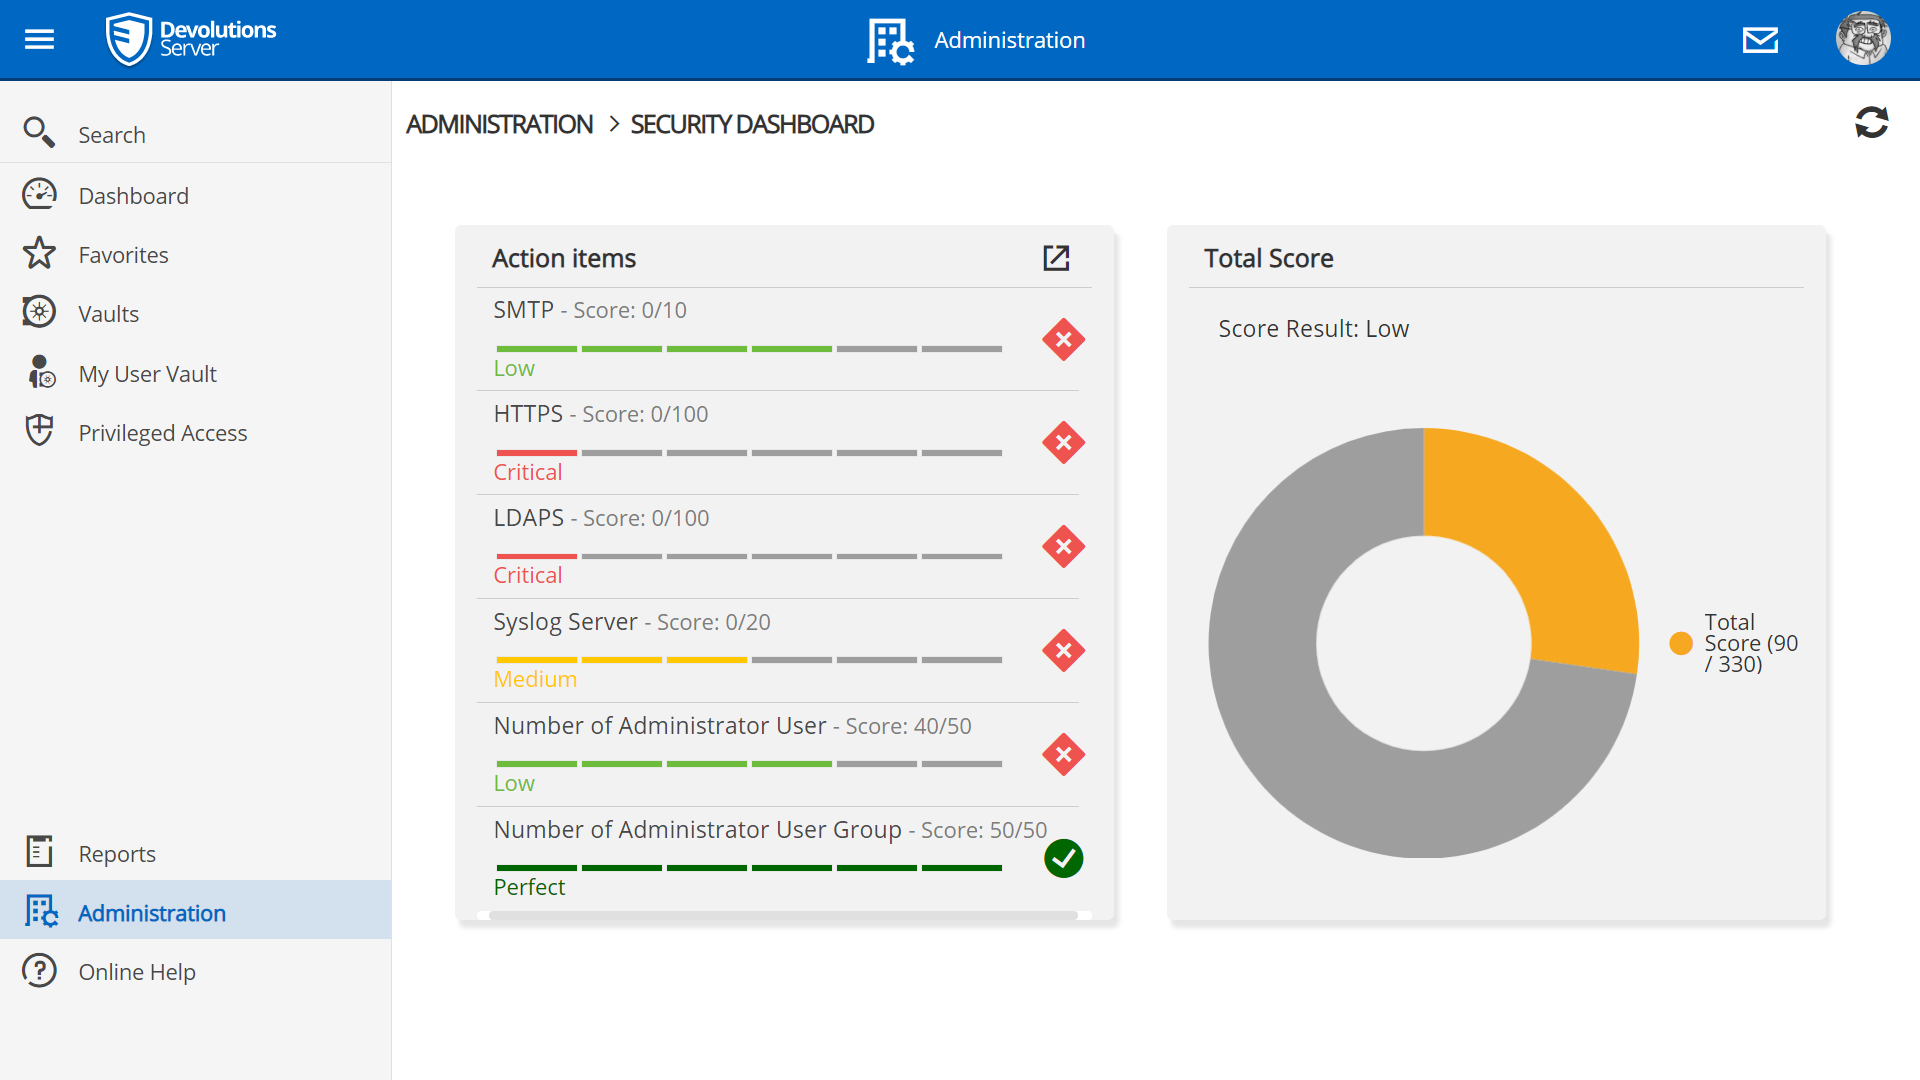
Task: Click the user avatar picture
Action: click(x=1862, y=40)
